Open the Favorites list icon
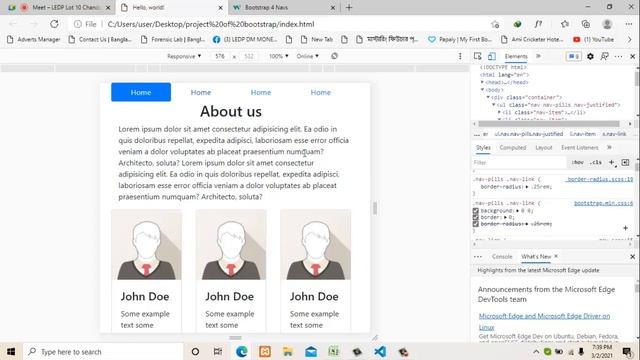The width and height of the screenshot is (640, 360). coord(565,24)
